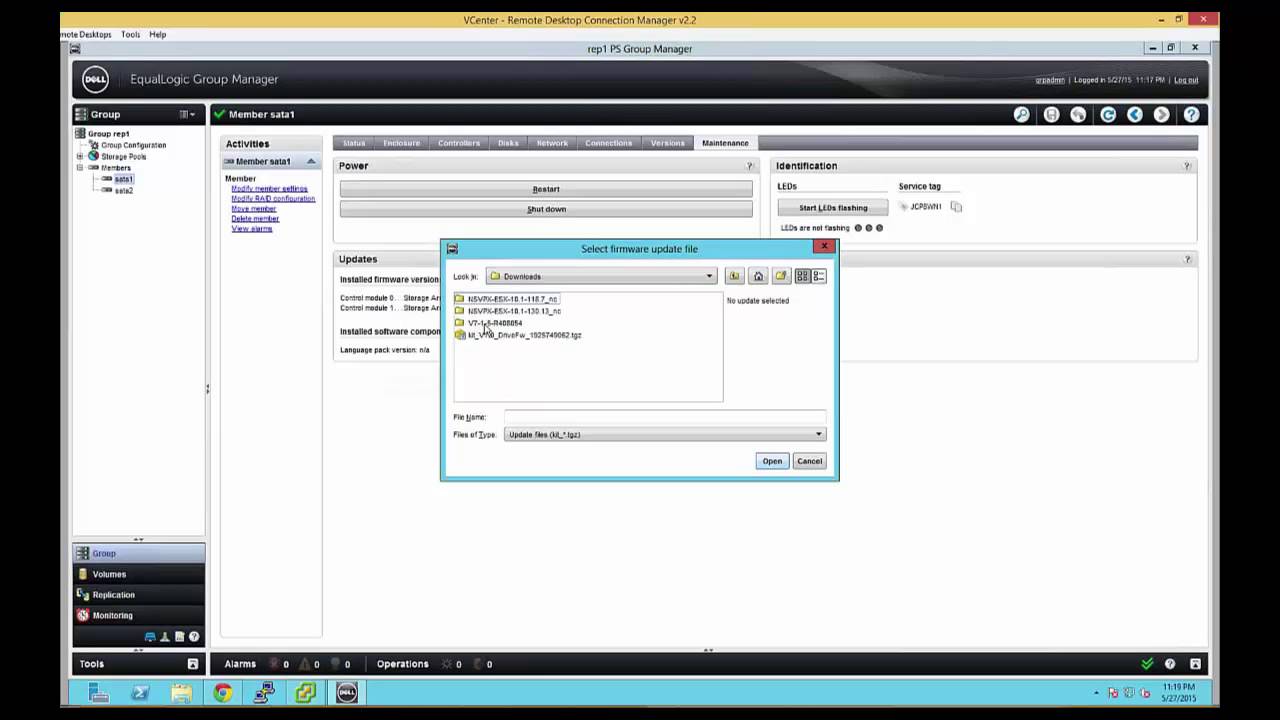
Task: Click the Tools panel expand icon
Action: click(193, 664)
